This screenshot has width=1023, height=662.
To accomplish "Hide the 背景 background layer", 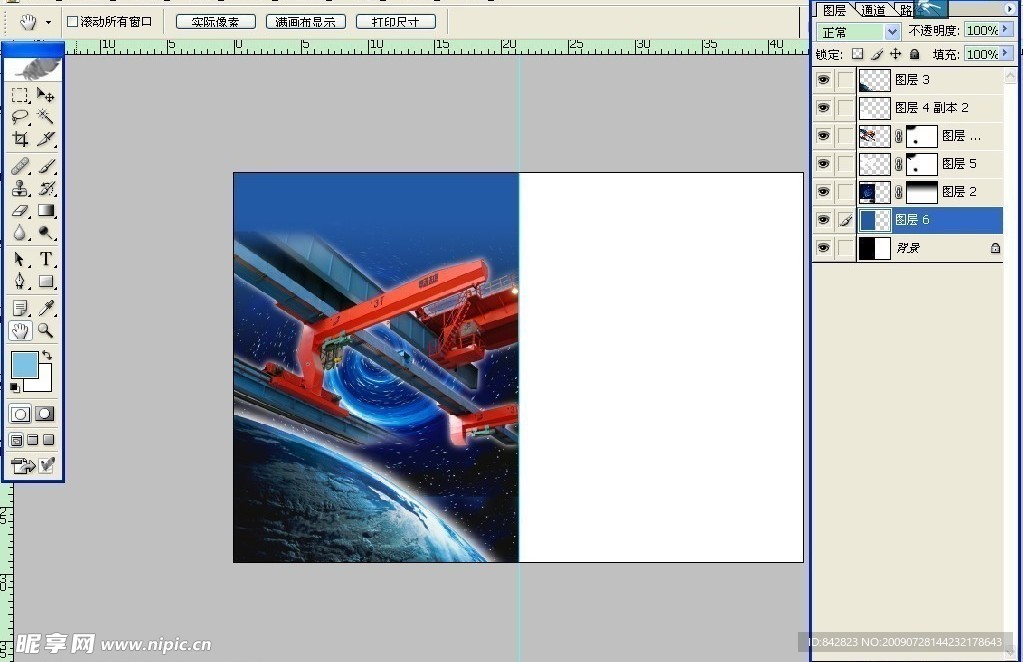I will click(823, 248).
